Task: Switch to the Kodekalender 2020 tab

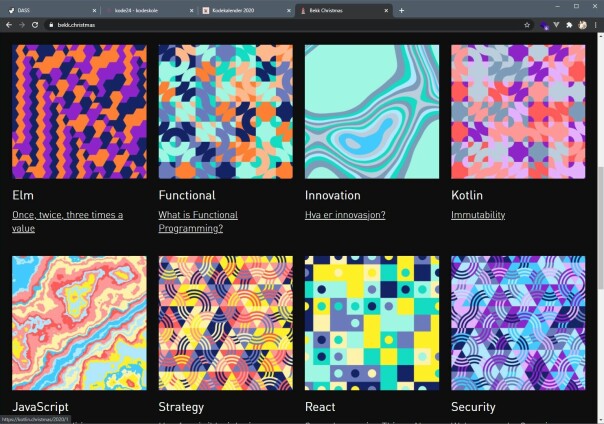Action: click(x=247, y=11)
